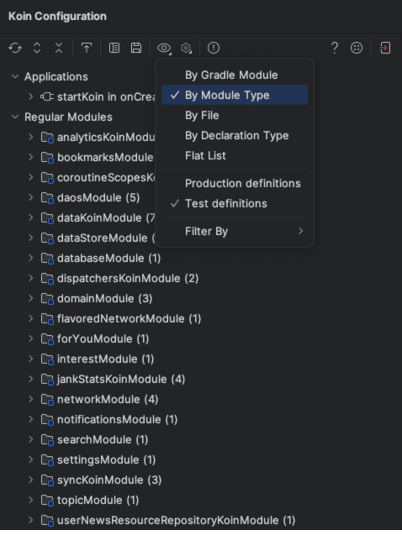Click the forYouModule folder icon

pyautogui.click(x=47, y=339)
